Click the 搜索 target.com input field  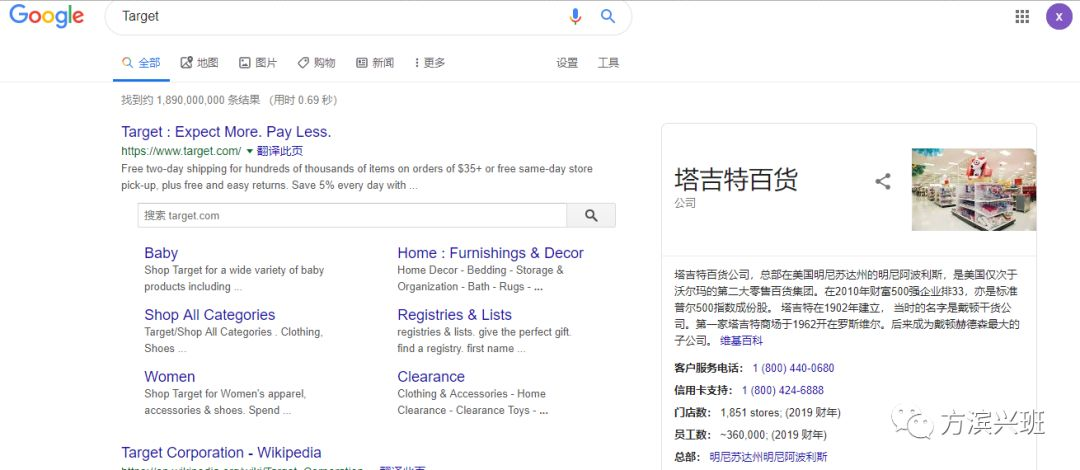click(352, 215)
